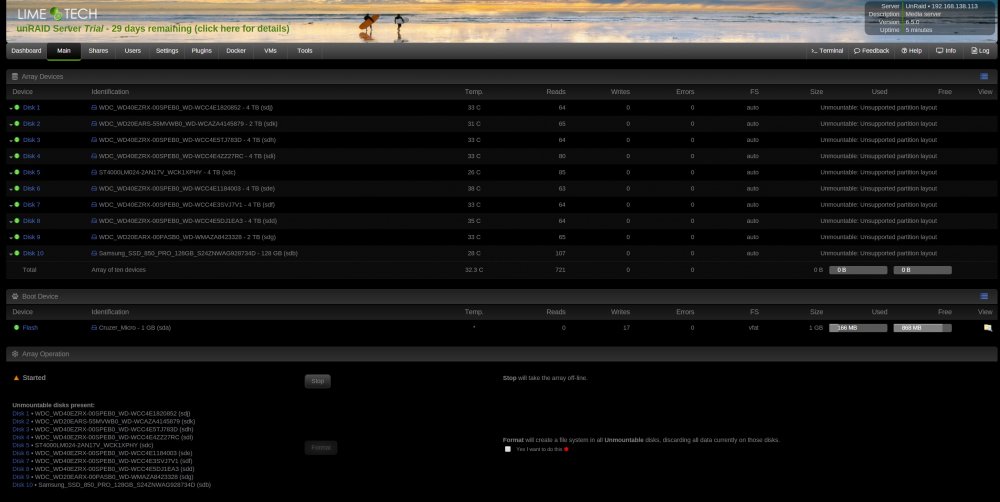
Task: Click the server info box showing UnRaid IP
Action: point(930,18)
